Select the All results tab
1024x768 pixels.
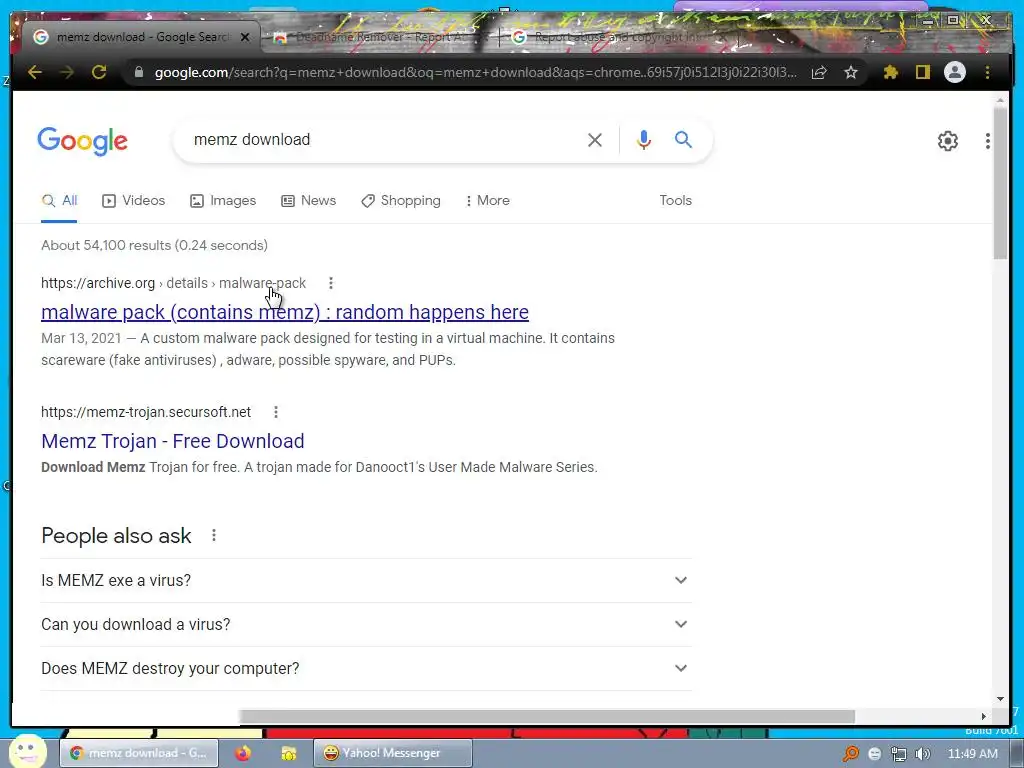59,200
